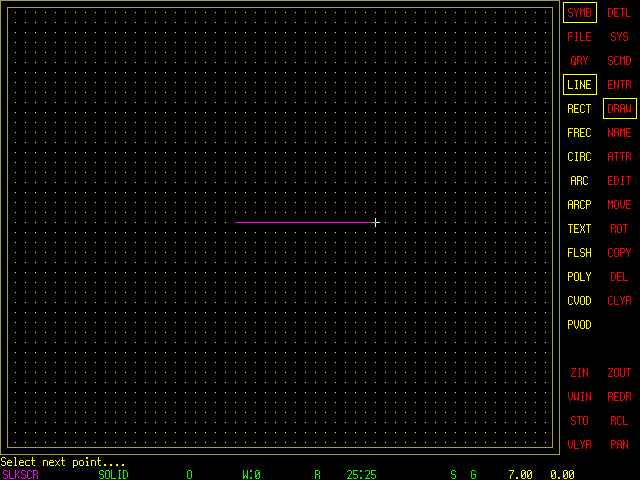
Task: Choose the LINE drawing command
Action: [x=580, y=84]
